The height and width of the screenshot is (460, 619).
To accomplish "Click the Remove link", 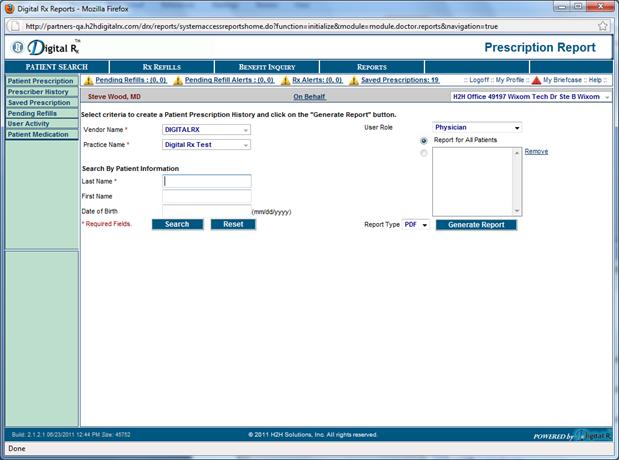I will point(536,152).
